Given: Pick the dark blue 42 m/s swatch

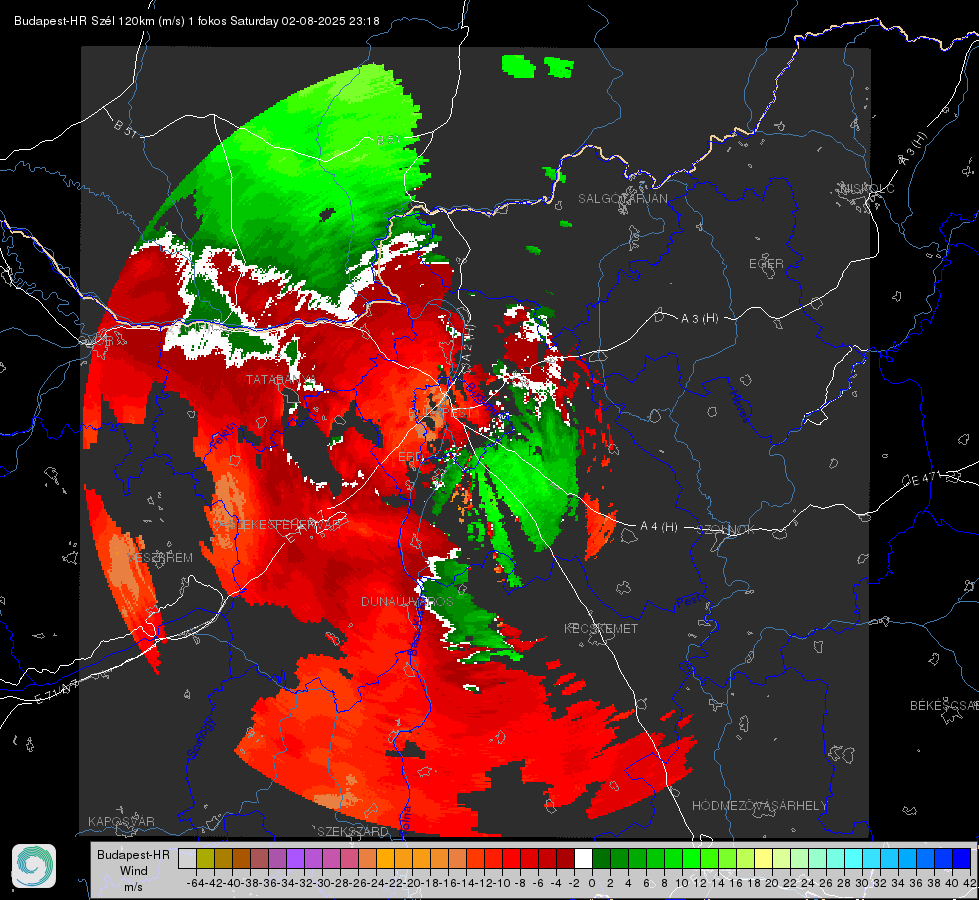Looking at the screenshot, I should point(962,858).
